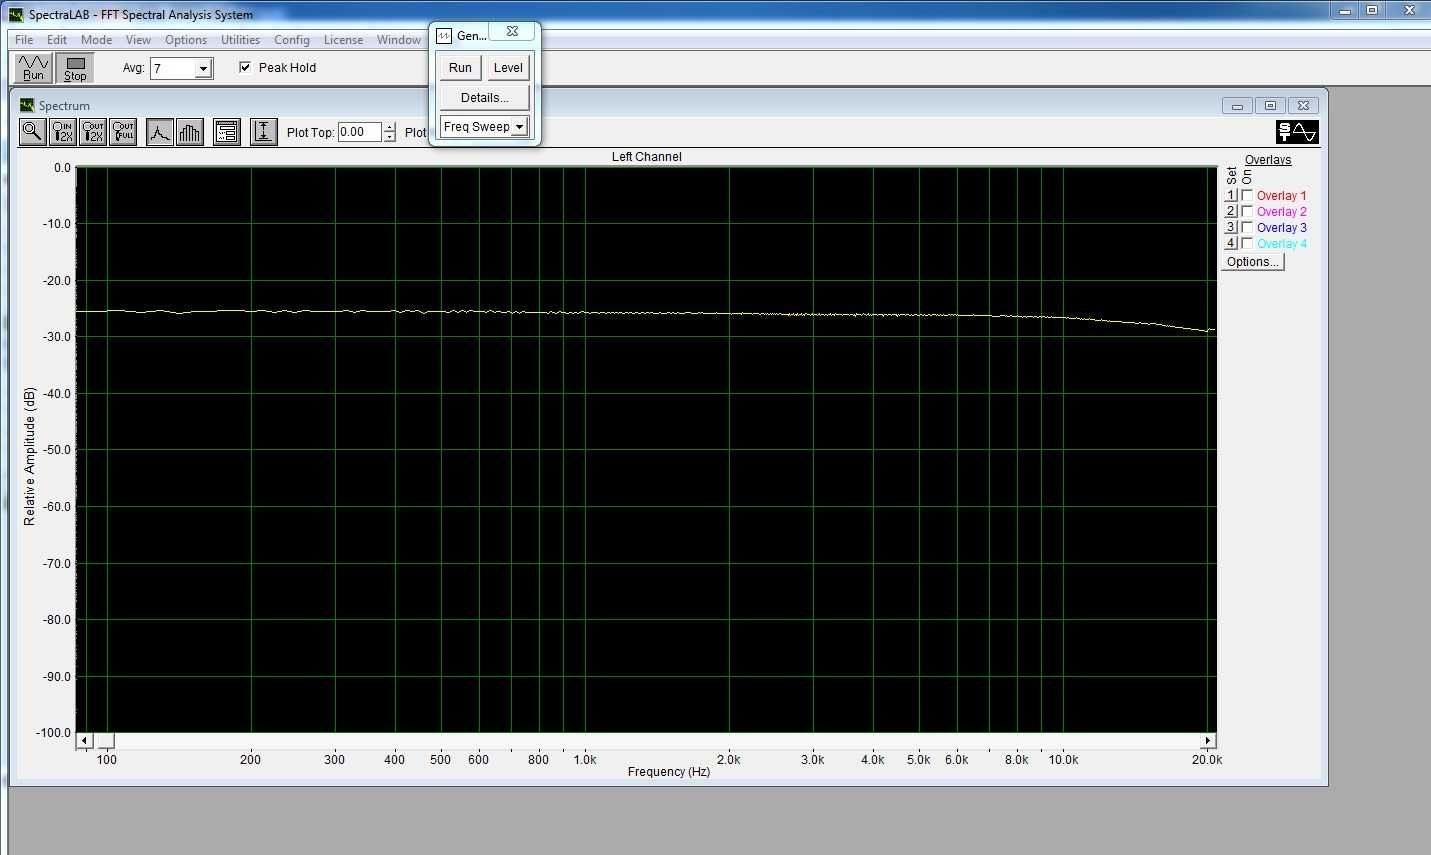Toggle the Peak Hold checkbox
The image size is (1431, 855).
coord(245,67)
